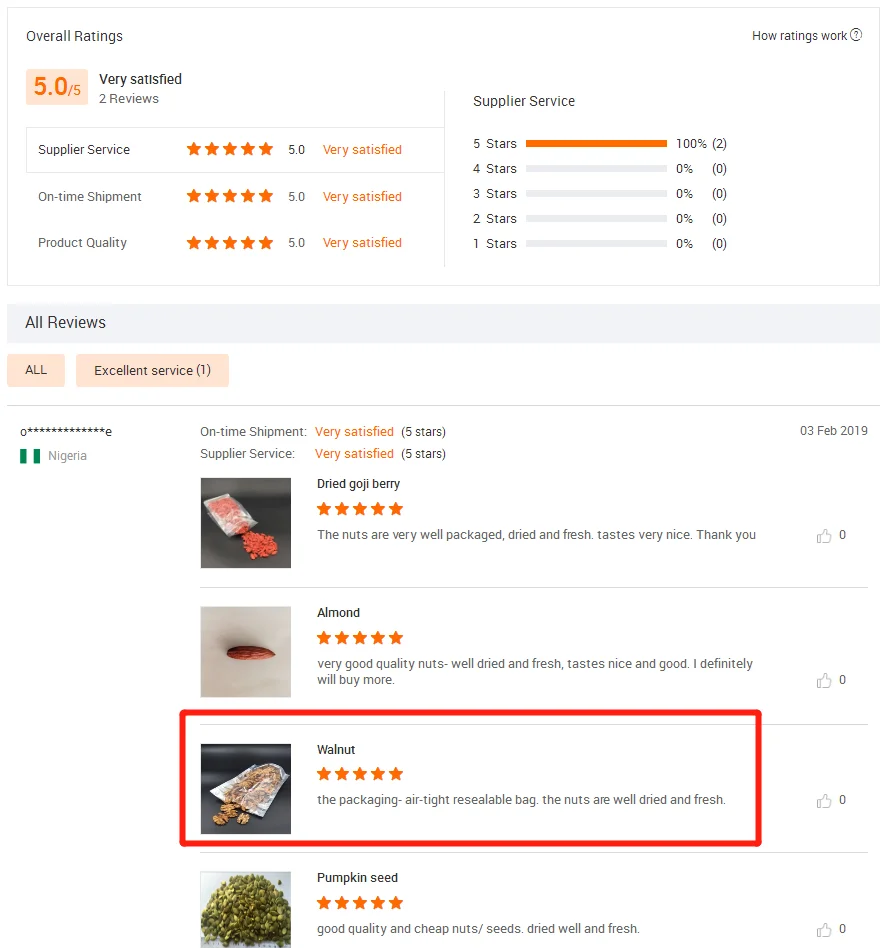Screen dimensions: 881x948
Task: Click the help icon beside How ratings work
Action: (x=856, y=36)
